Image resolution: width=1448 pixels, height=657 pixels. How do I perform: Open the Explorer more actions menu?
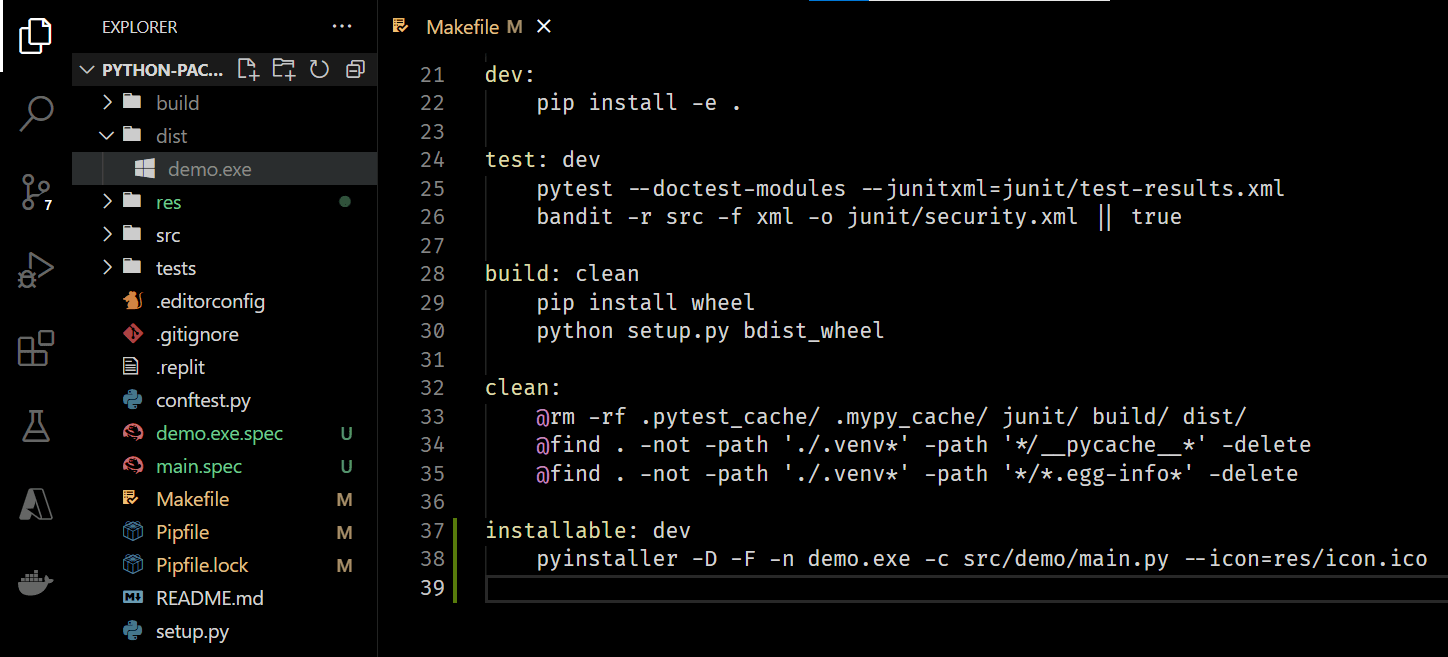(x=342, y=27)
